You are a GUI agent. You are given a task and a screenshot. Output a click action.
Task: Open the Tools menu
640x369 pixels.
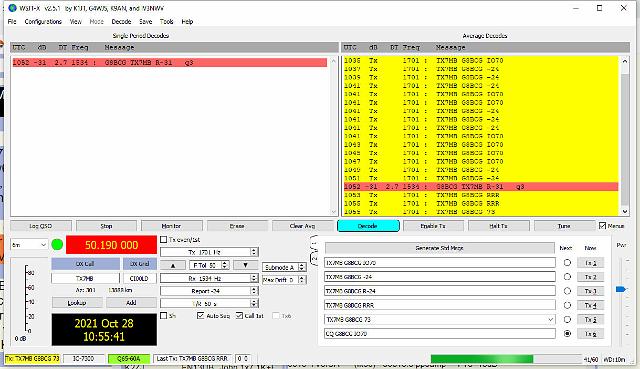pyautogui.click(x=167, y=22)
